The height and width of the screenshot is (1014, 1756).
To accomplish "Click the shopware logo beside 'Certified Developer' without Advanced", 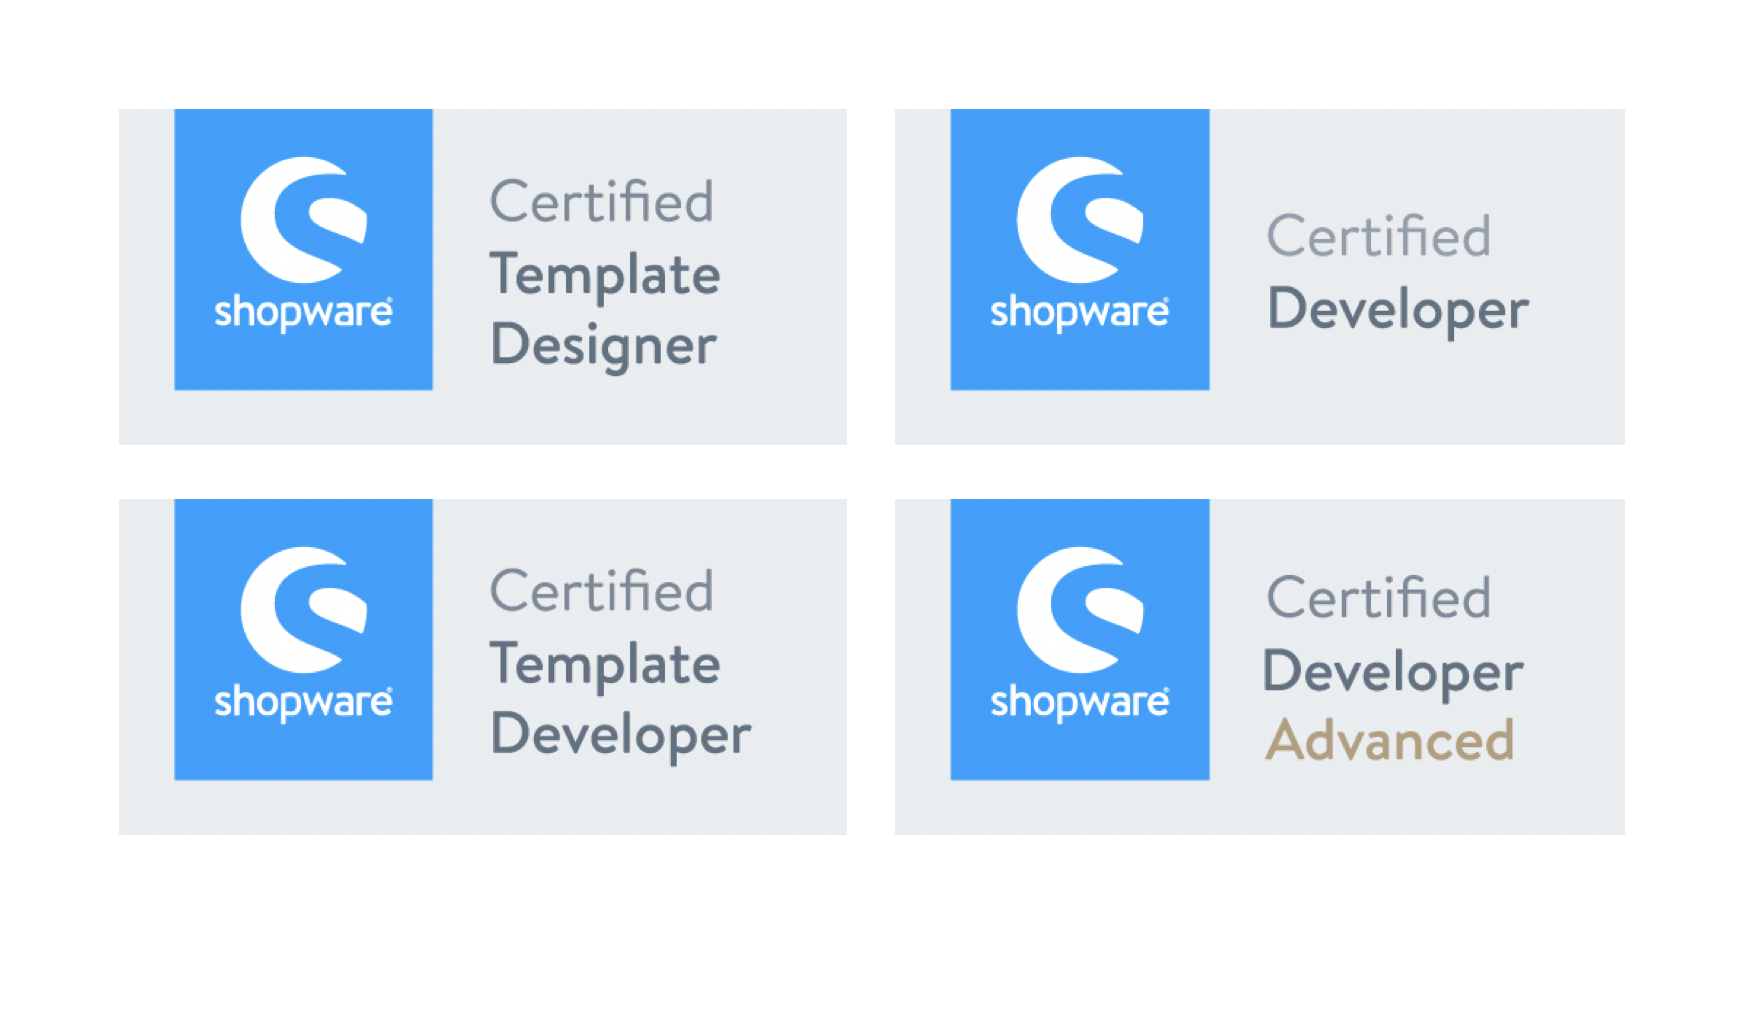I will [x=1080, y=249].
